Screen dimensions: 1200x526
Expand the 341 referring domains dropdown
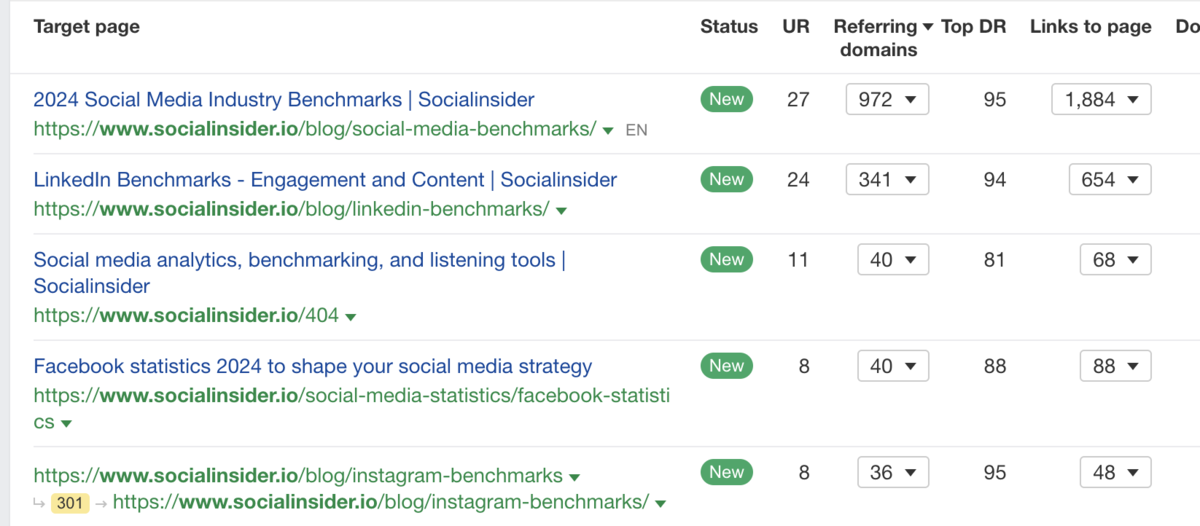(x=887, y=180)
